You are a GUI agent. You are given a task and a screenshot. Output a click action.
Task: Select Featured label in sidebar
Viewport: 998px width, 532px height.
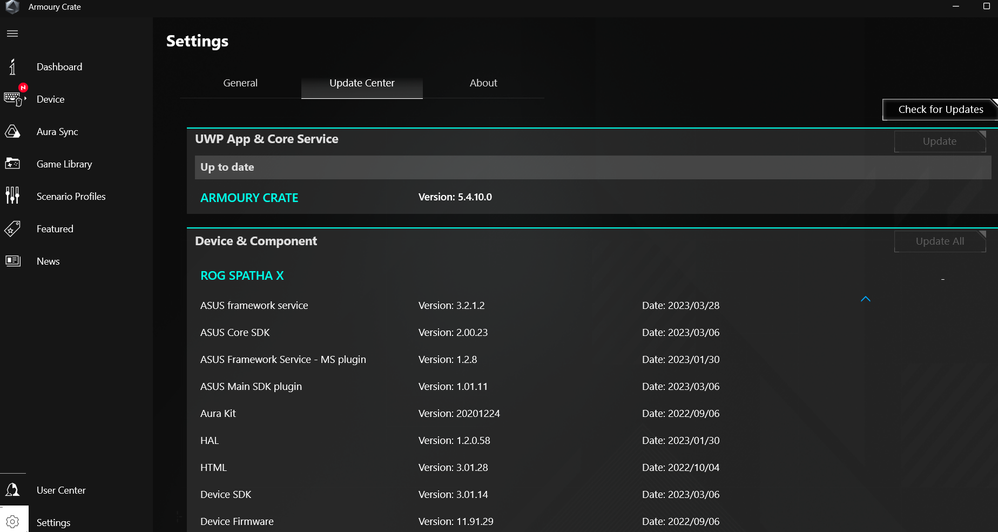point(55,229)
